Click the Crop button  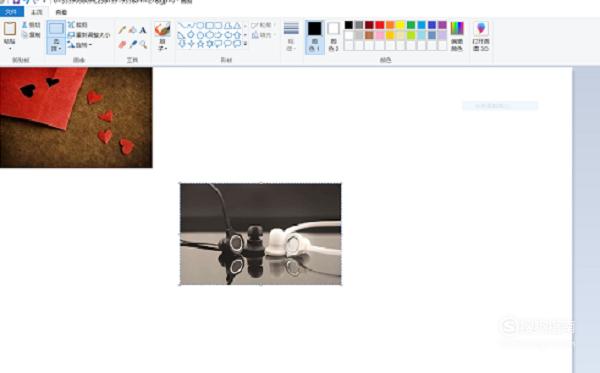[78, 25]
